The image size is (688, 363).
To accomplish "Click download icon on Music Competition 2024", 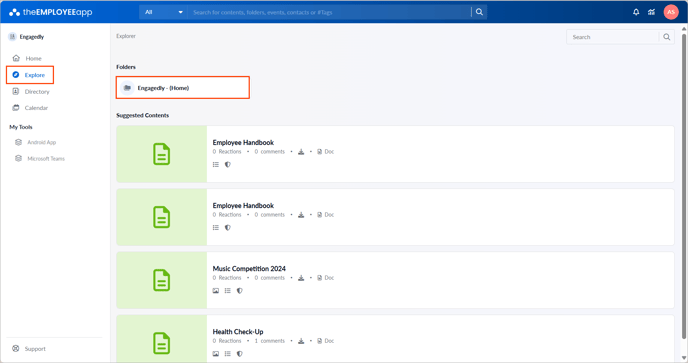I will coord(301,278).
